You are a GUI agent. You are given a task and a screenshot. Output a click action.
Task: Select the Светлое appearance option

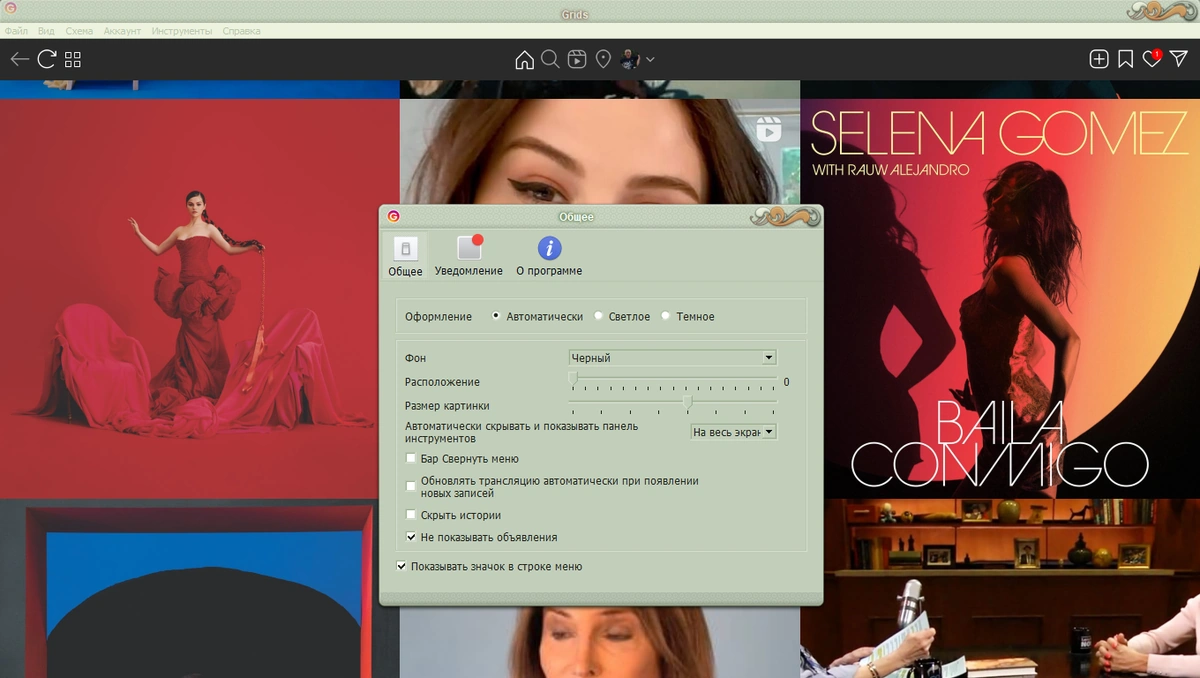pos(622,316)
